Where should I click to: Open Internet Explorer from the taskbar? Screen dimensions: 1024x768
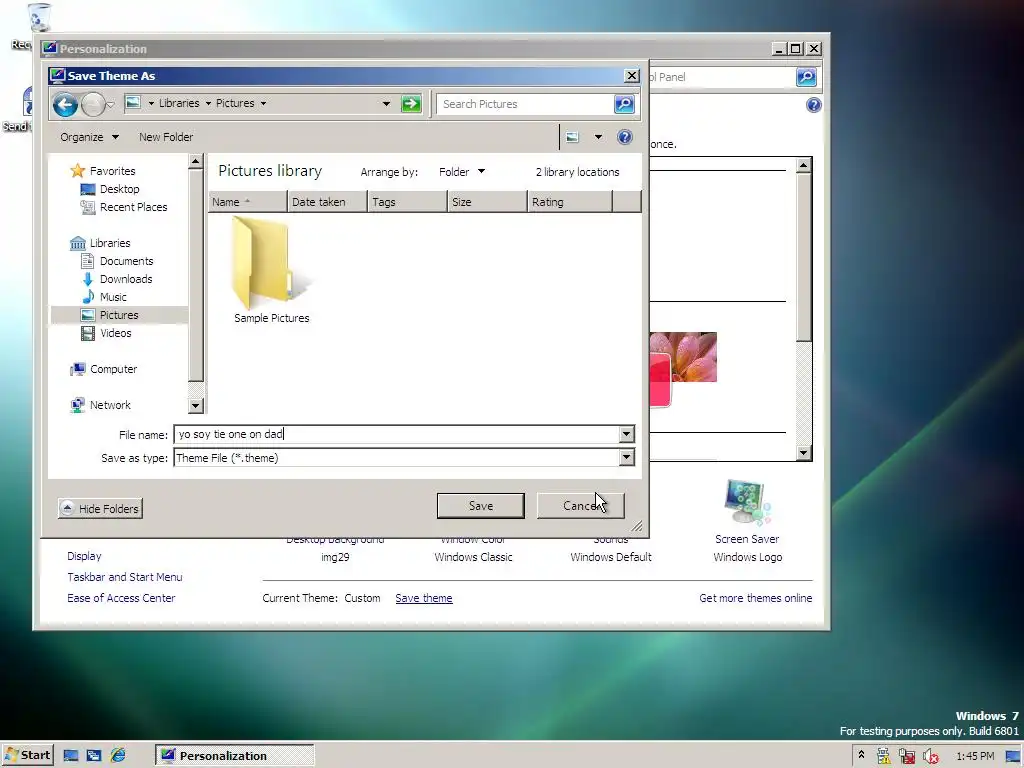coord(118,756)
